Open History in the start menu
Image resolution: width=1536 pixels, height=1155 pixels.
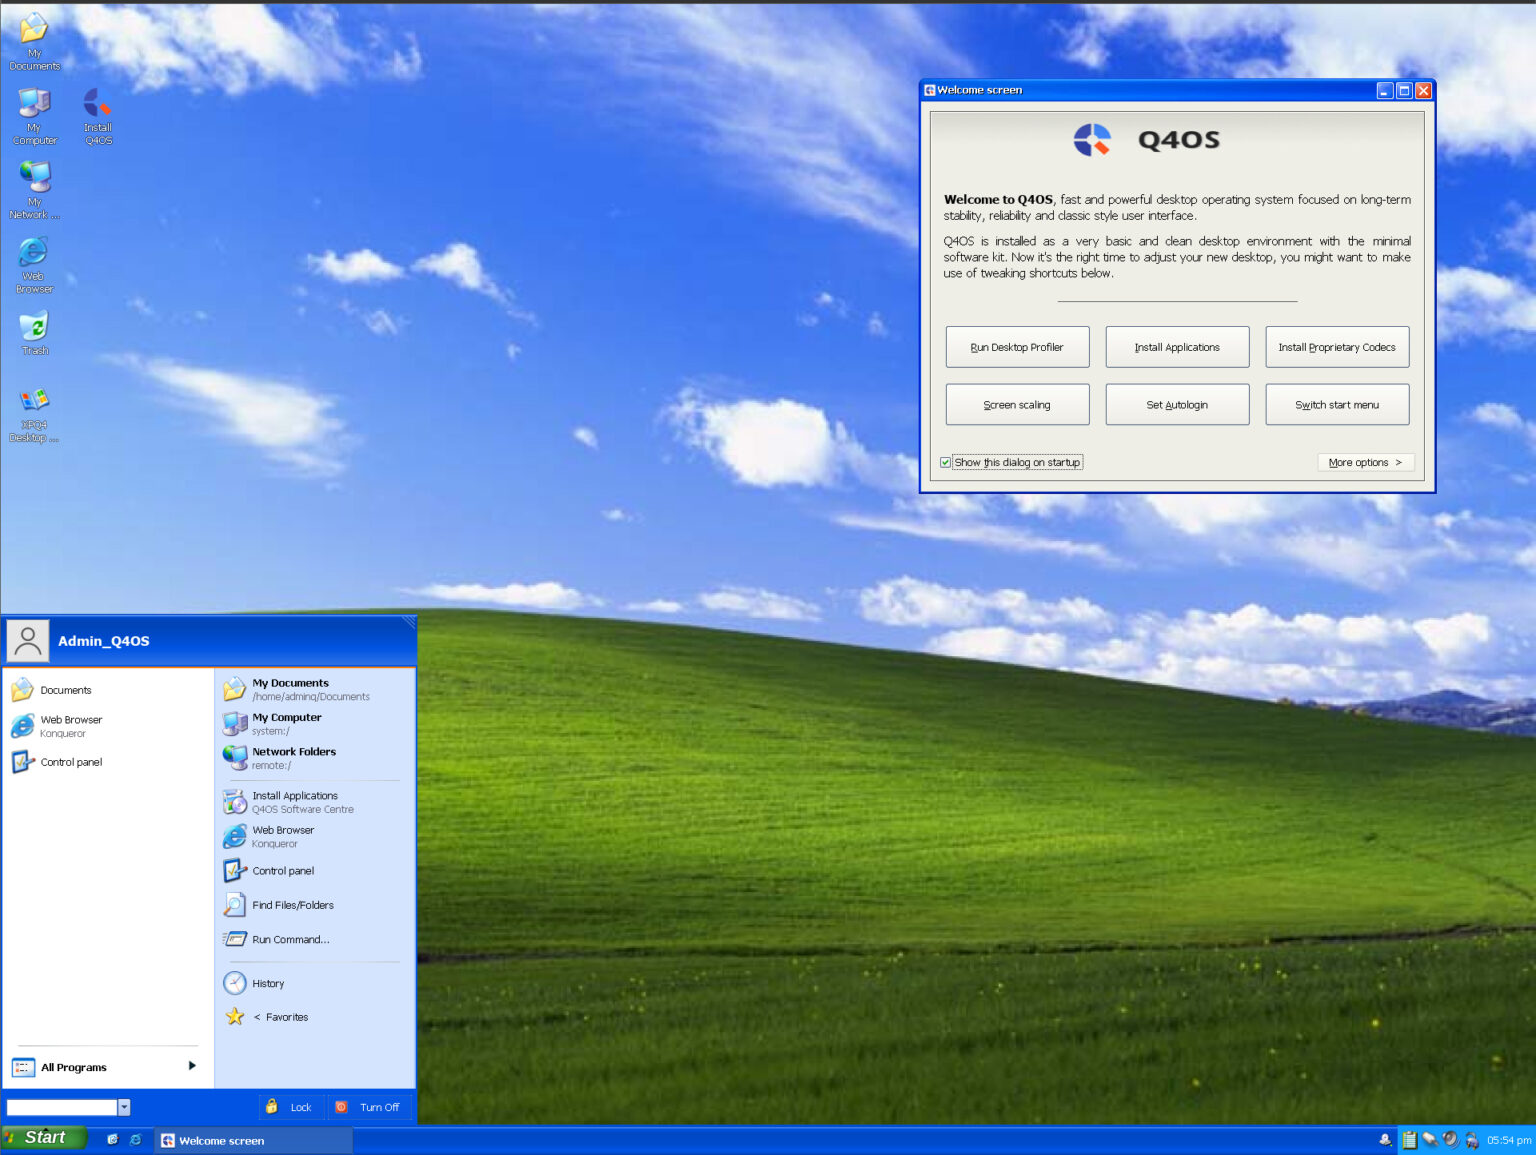[x=268, y=983]
